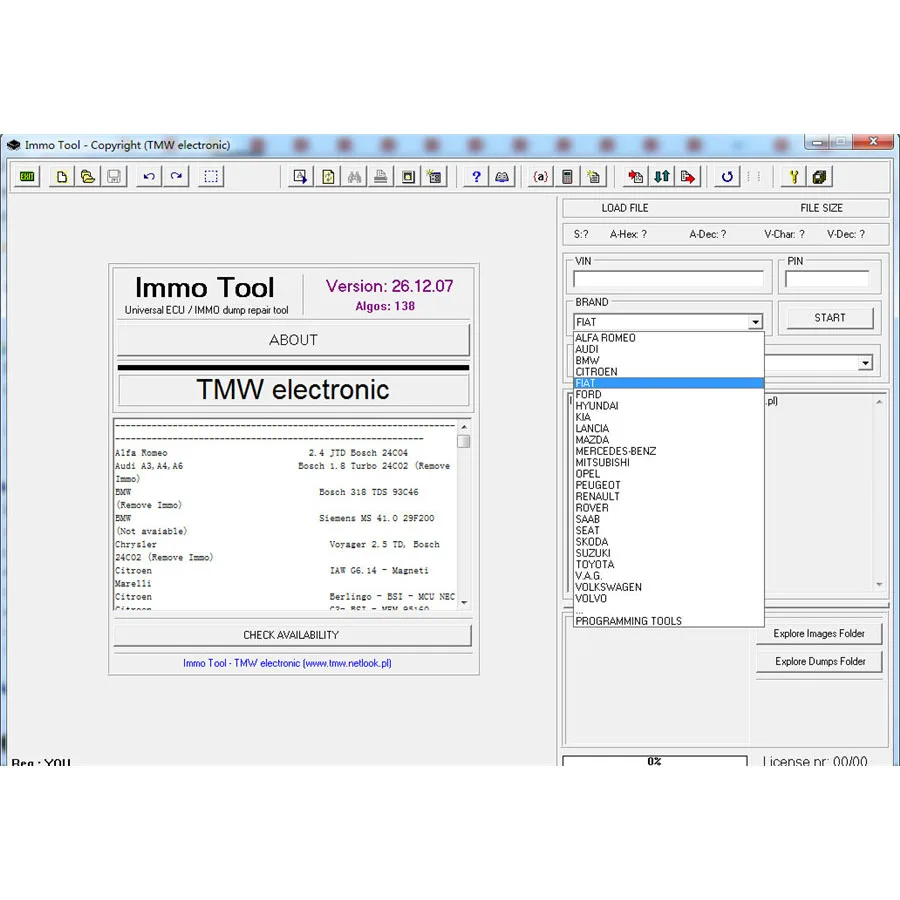Click the framed black square icon

coord(408,176)
